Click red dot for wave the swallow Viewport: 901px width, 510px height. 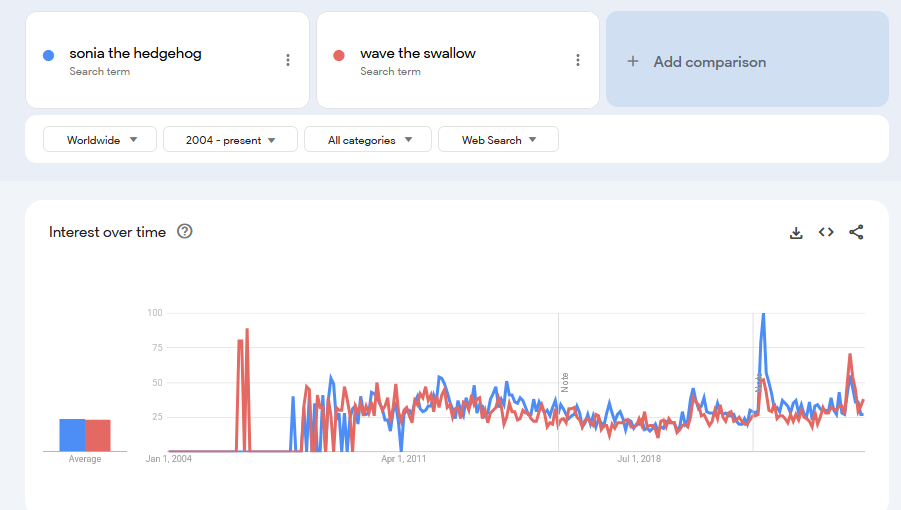point(339,55)
